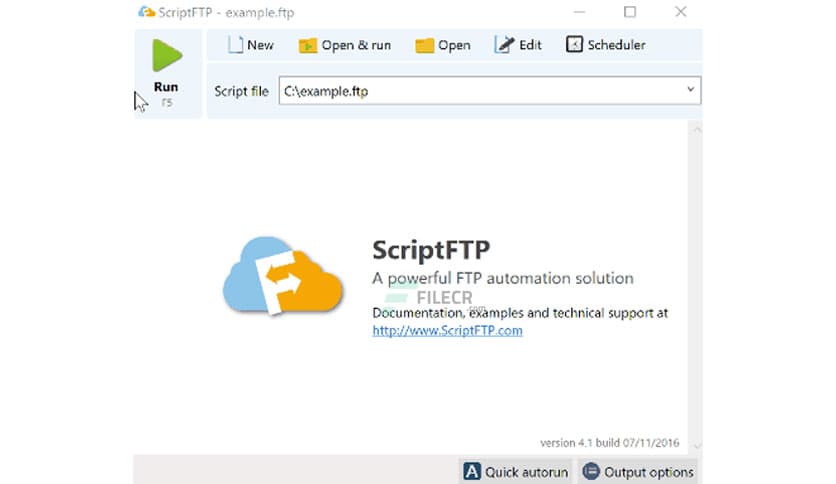Viewport: 836px width, 484px height.
Task: Open a script file with Open
Action: point(443,45)
